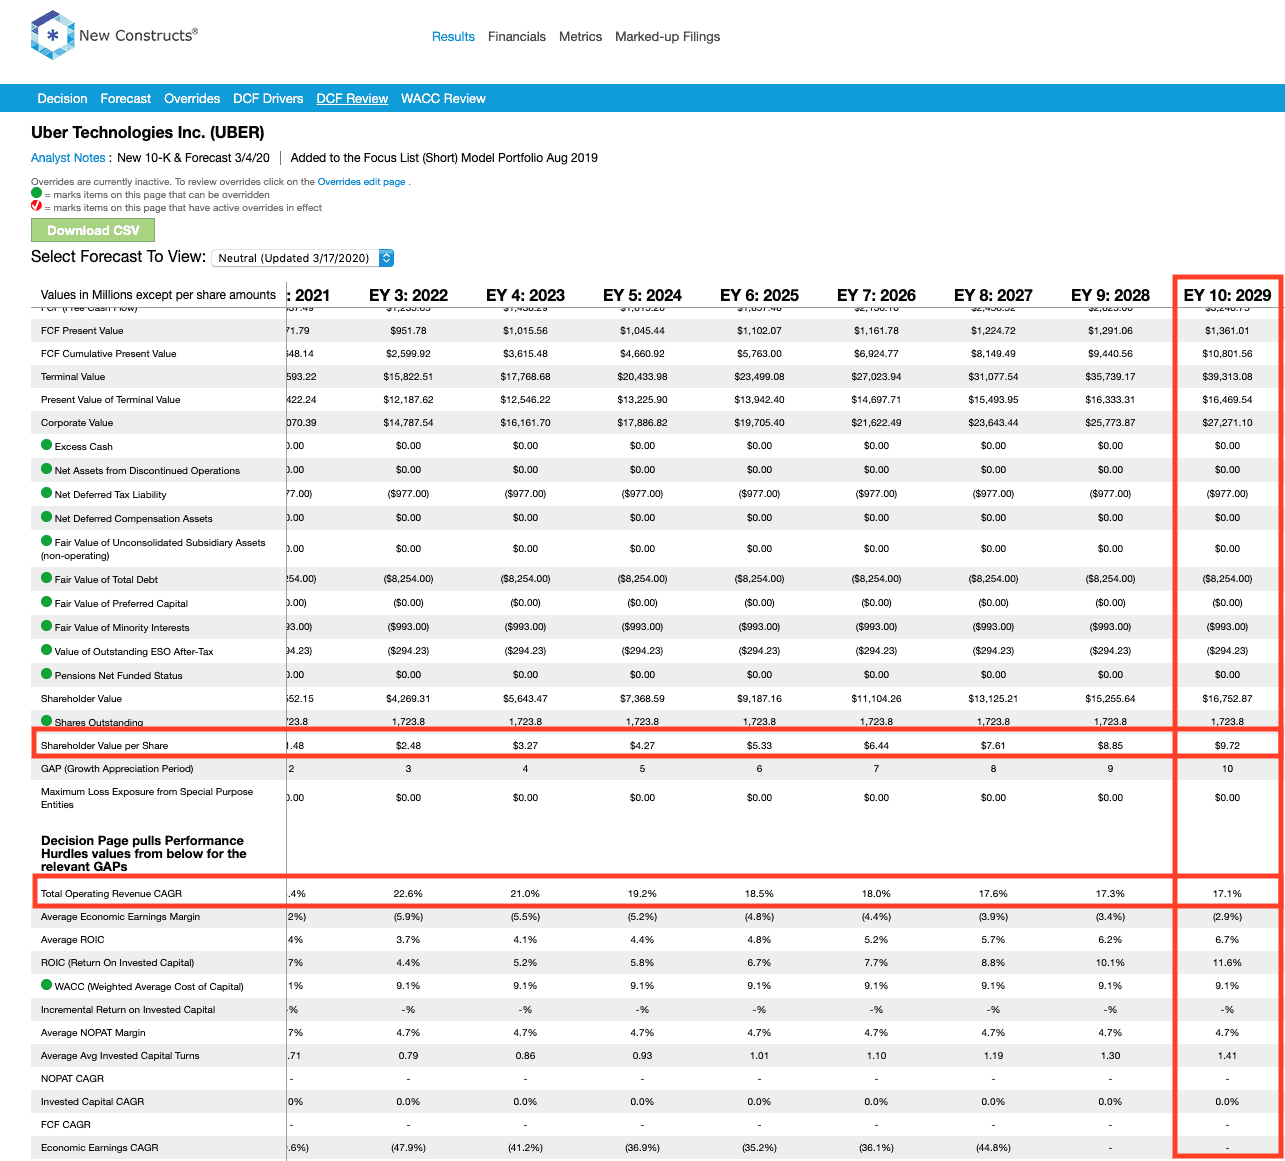1285x1161 pixels.
Task: Open the Financials top navigation tab
Action: [x=517, y=36]
